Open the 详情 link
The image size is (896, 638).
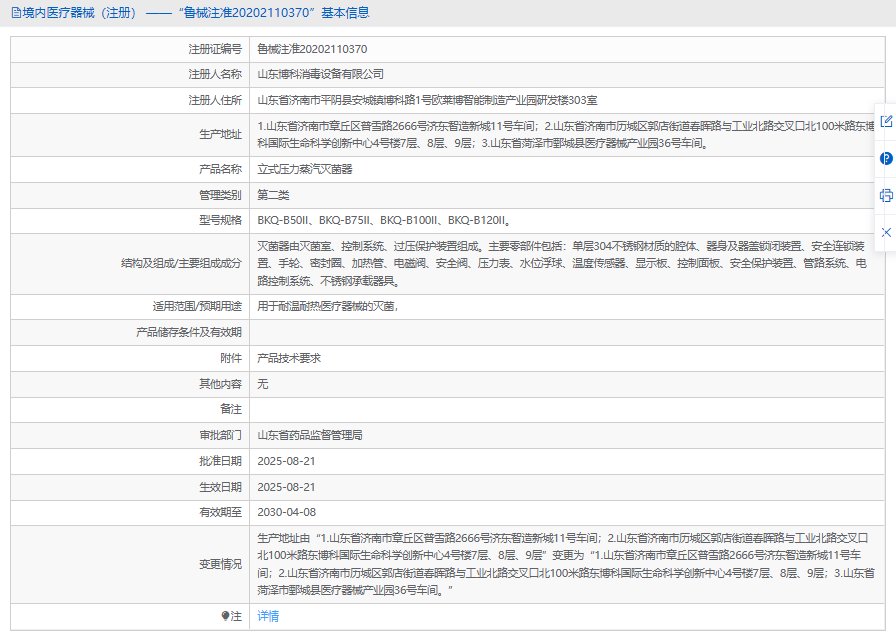click(x=268, y=616)
